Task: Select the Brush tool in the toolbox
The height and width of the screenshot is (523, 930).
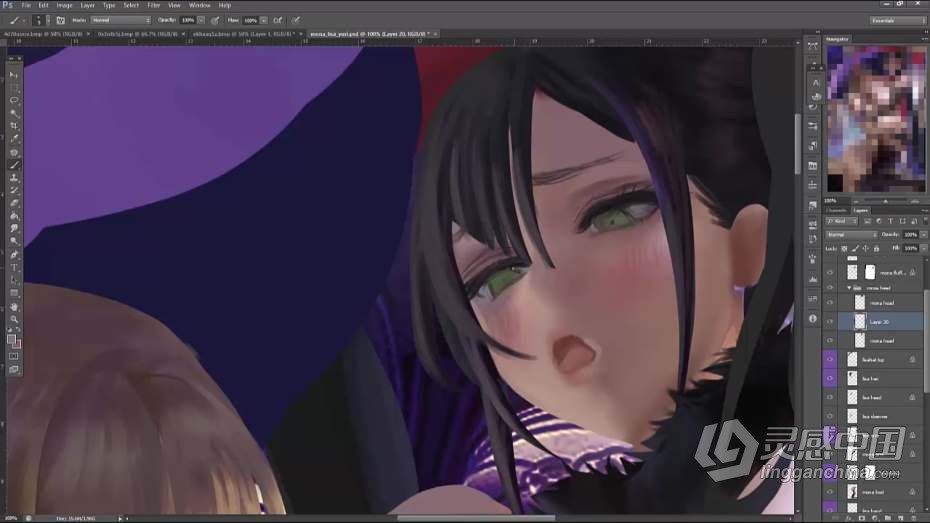Action: pos(14,165)
